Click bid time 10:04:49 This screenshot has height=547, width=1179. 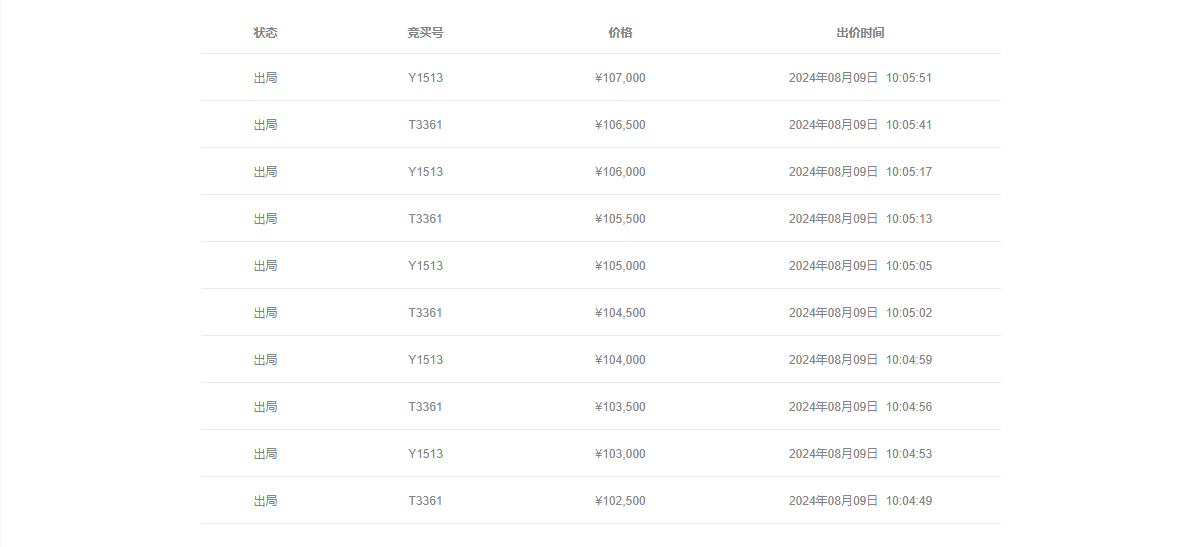908,501
